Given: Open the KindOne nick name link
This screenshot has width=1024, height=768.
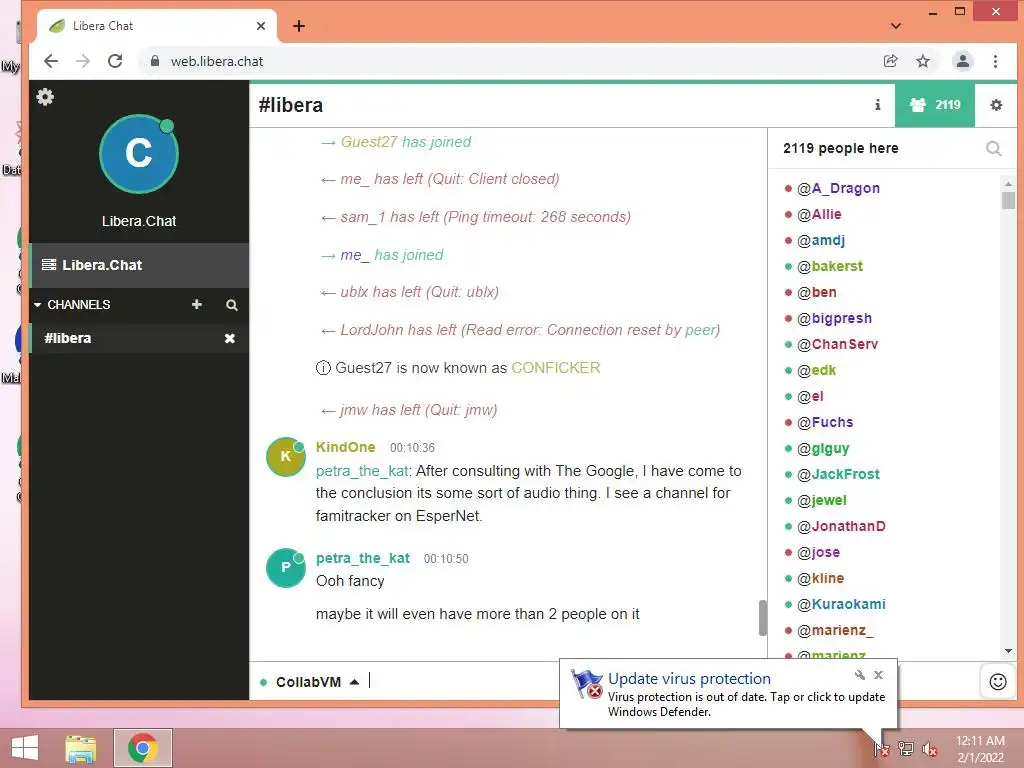Looking at the screenshot, I should click(x=345, y=447).
